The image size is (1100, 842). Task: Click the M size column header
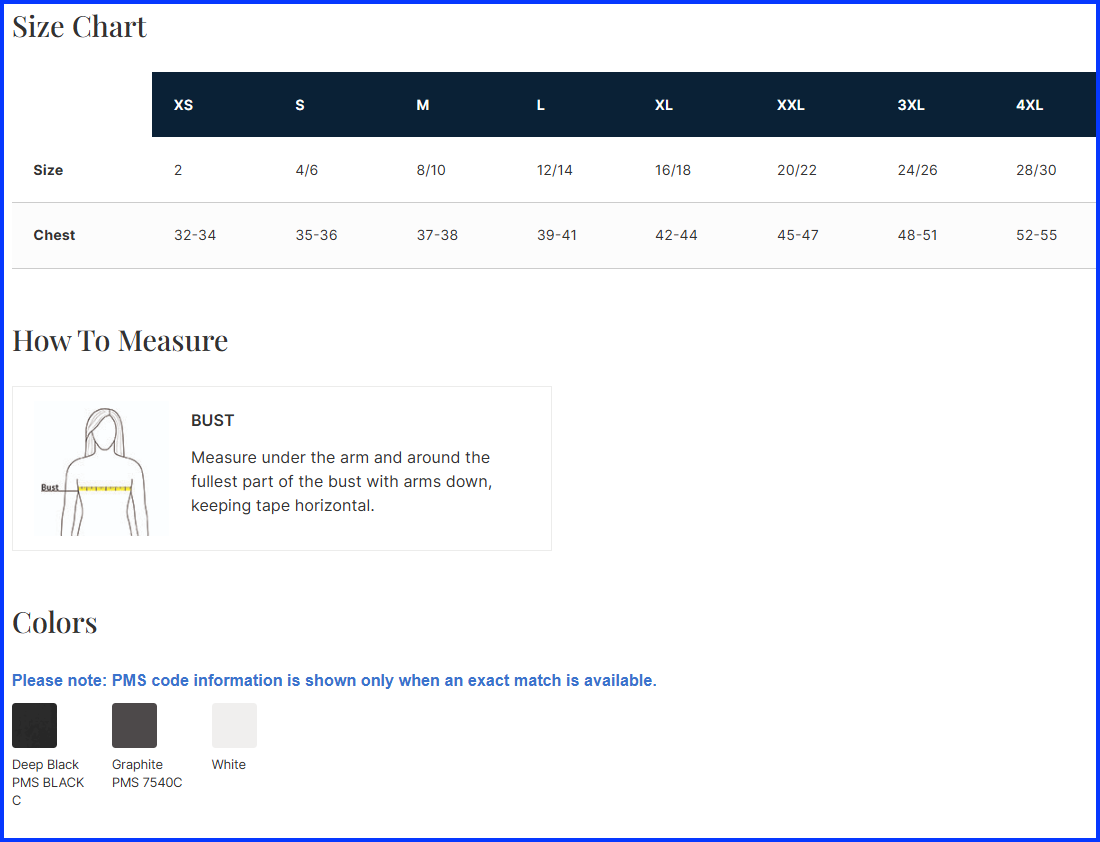(x=423, y=105)
